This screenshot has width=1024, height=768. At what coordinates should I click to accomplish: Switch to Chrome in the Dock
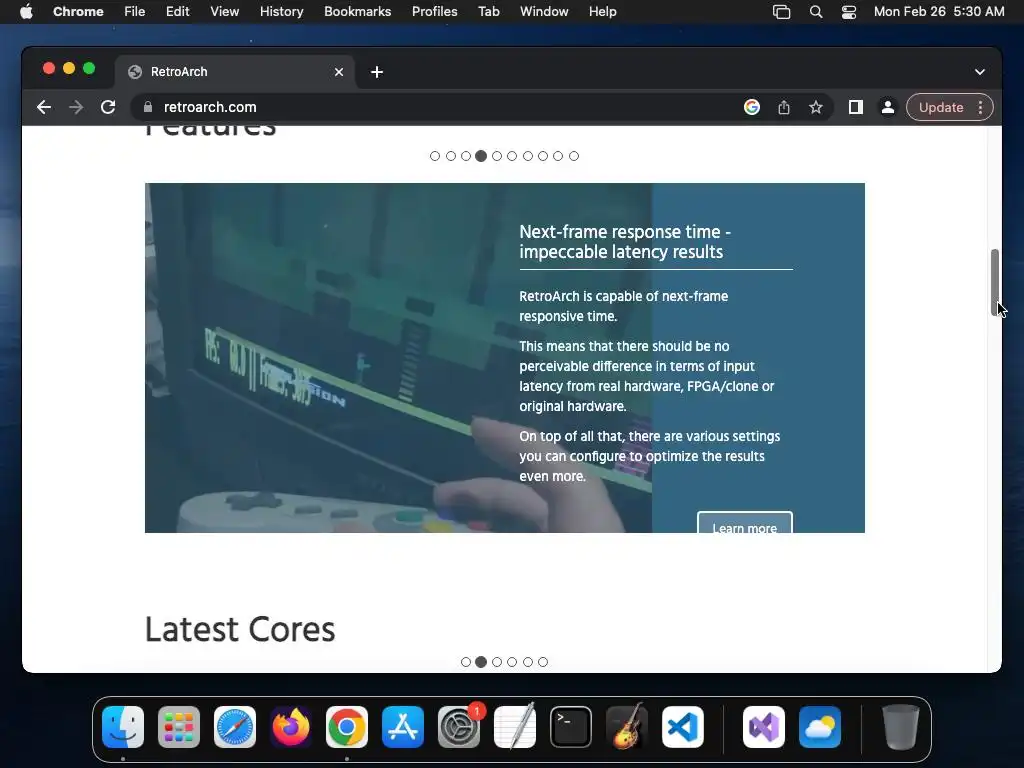(347, 727)
